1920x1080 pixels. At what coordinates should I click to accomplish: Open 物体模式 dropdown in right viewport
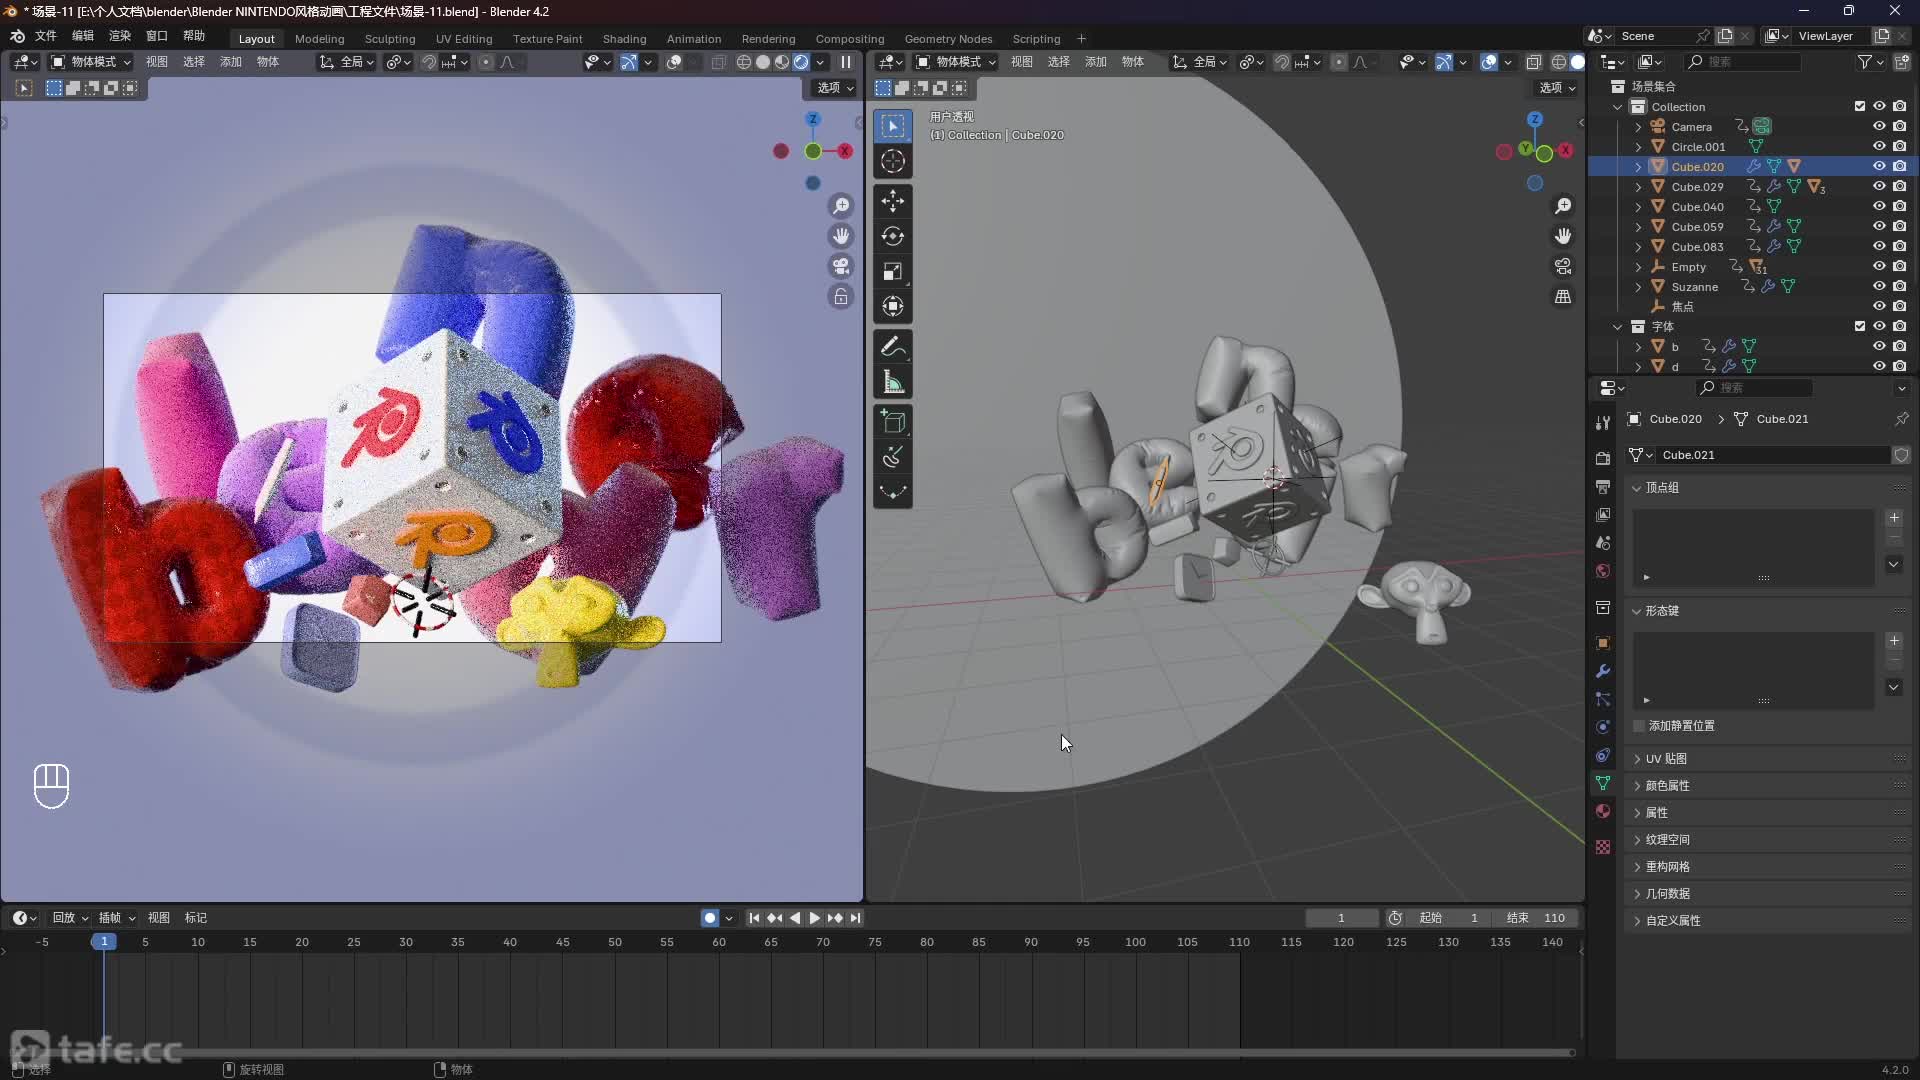click(x=957, y=62)
